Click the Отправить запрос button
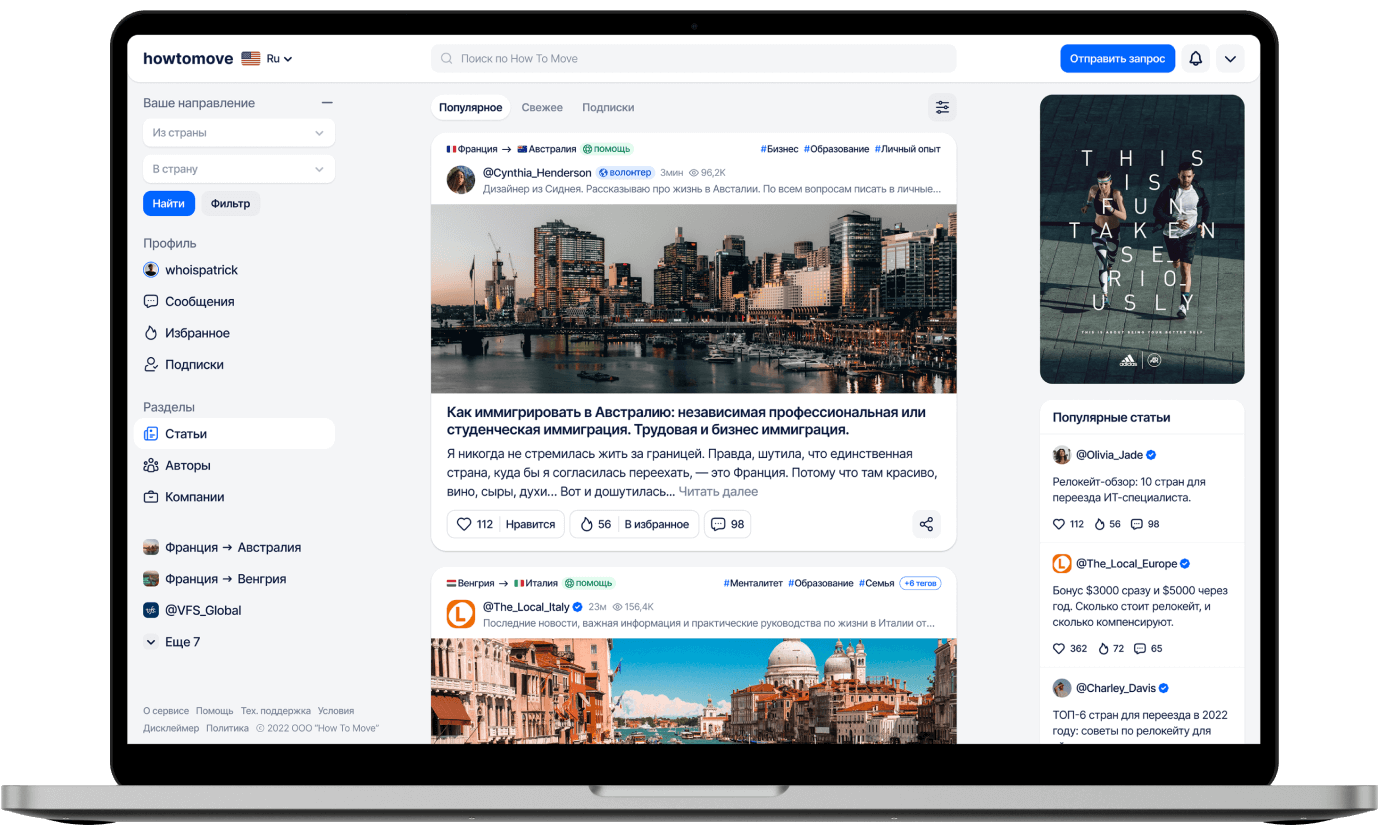The height and width of the screenshot is (840, 1384). pyautogui.click(x=1117, y=58)
